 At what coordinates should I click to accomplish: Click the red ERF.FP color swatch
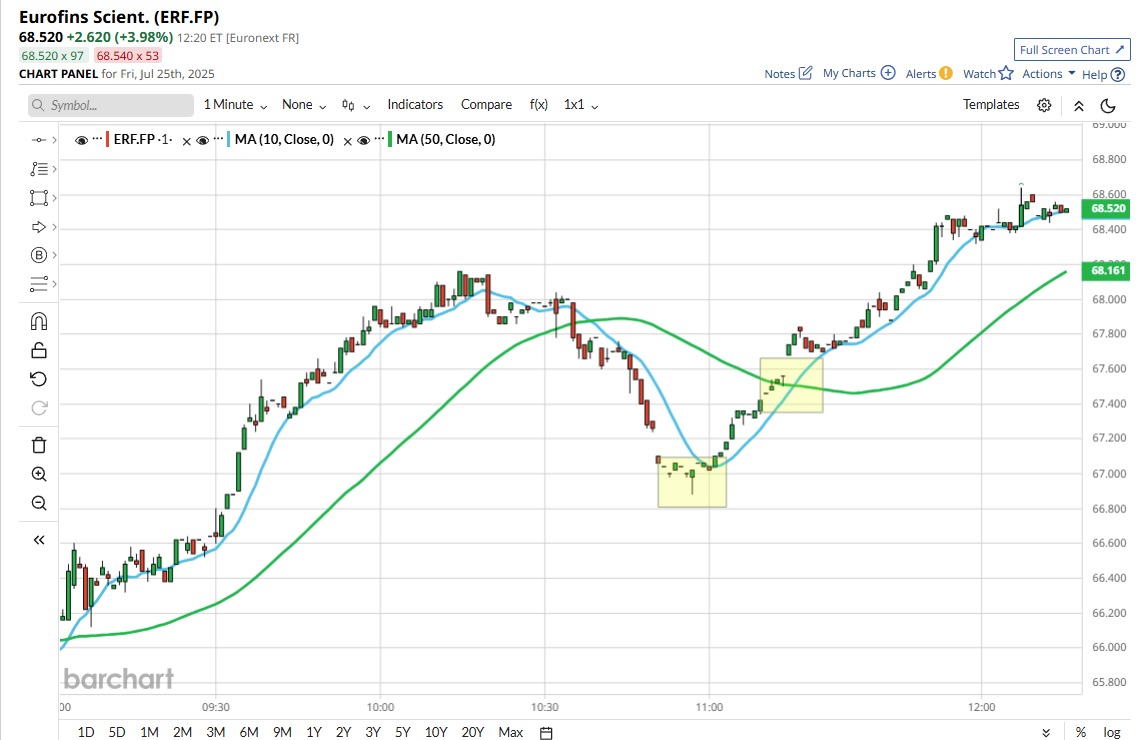coord(108,139)
